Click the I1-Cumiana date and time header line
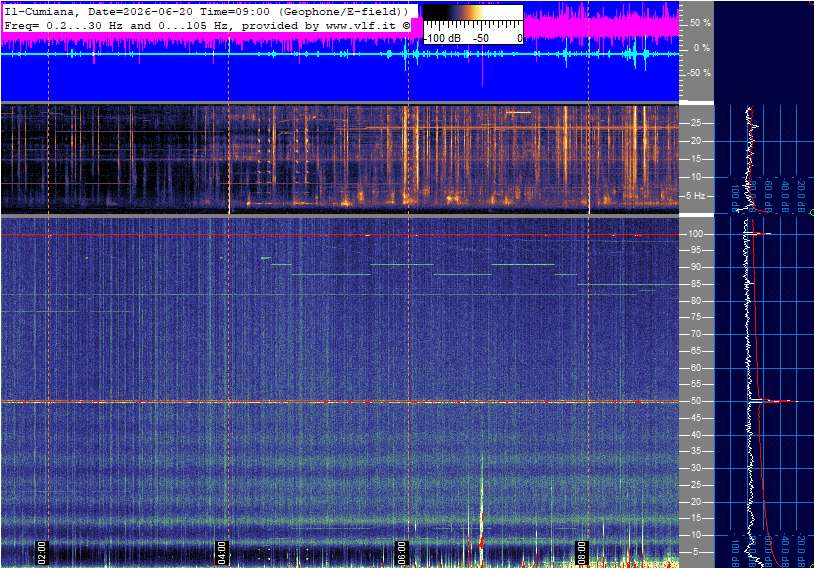Viewport: 815px width, 569px height. point(207,11)
